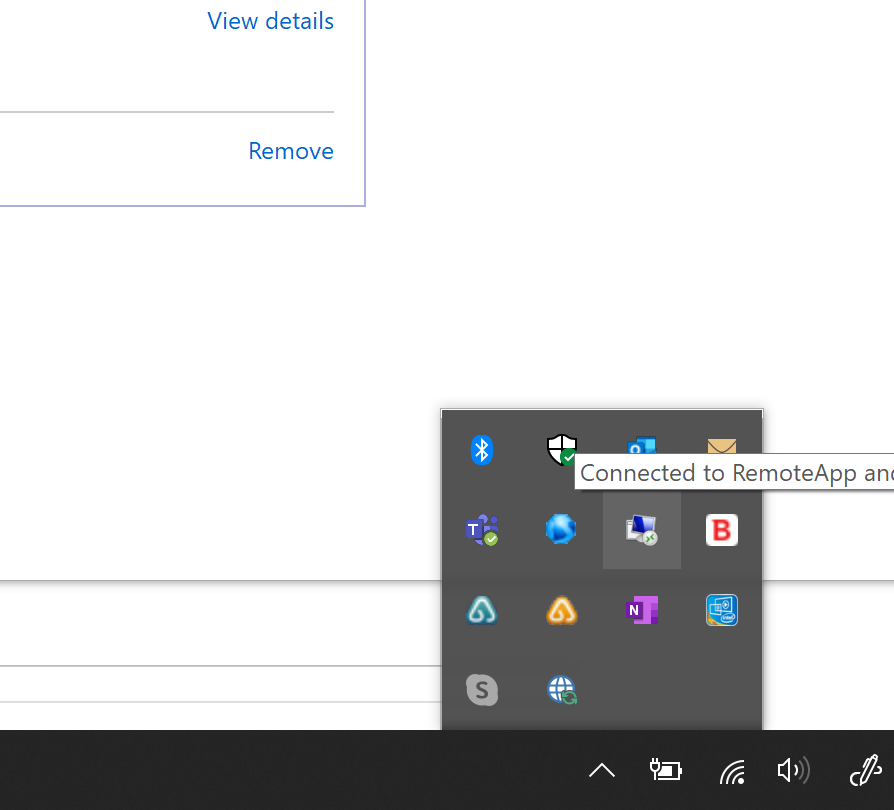Click the Remove link
The width and height of the screenshot is (894, 810).
pyautogui.click(x=291, y=151)
